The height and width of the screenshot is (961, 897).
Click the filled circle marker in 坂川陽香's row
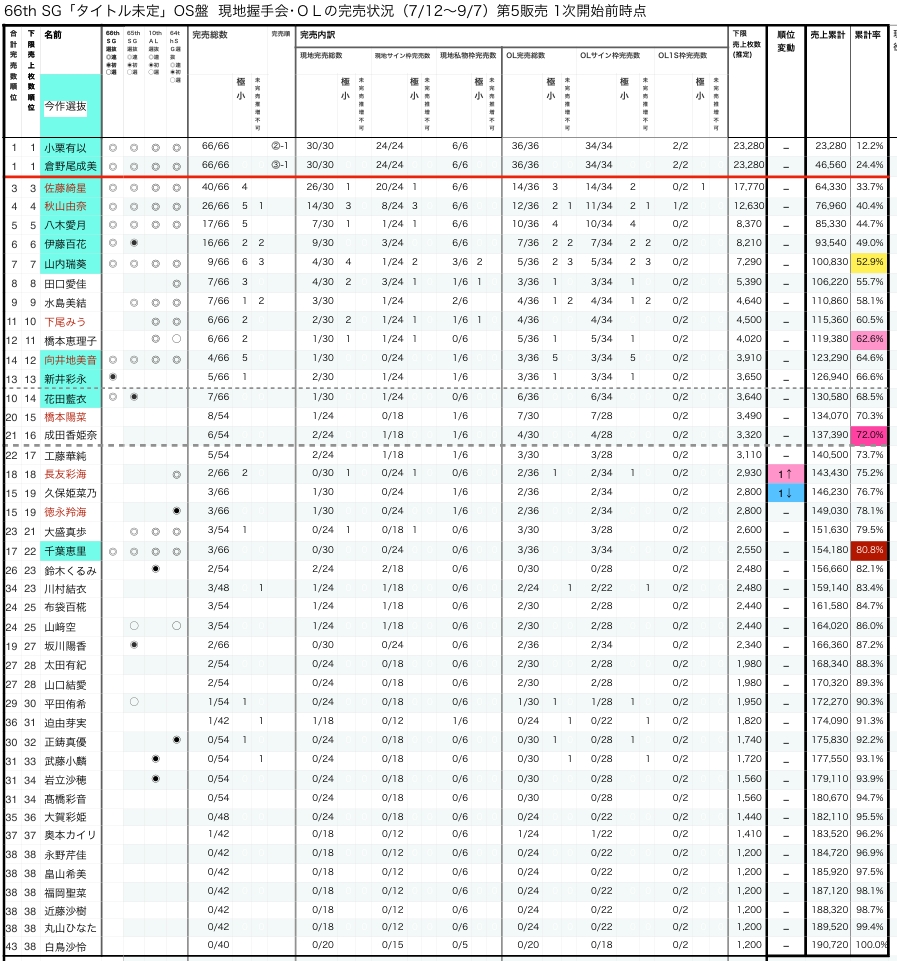134,645
